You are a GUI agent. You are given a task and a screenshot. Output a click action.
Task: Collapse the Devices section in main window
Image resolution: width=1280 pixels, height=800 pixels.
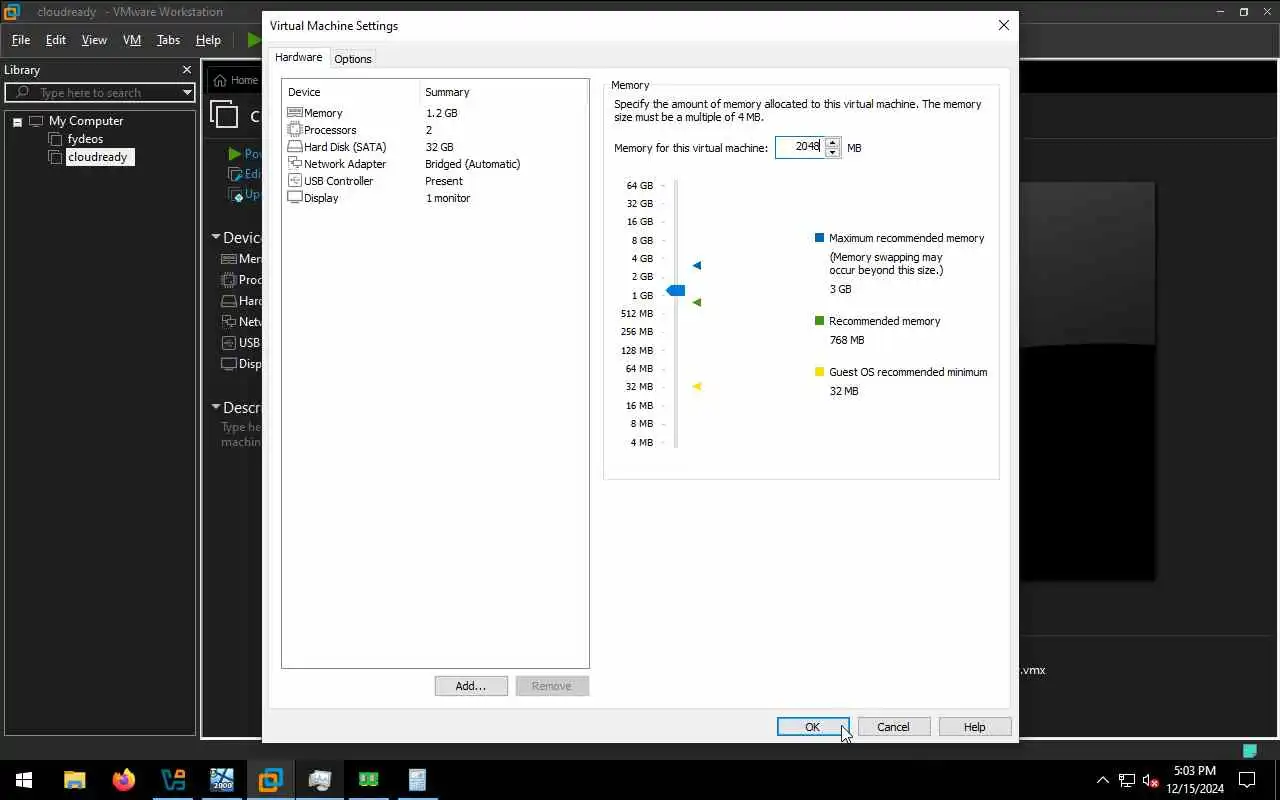click(x=216, y=237)
